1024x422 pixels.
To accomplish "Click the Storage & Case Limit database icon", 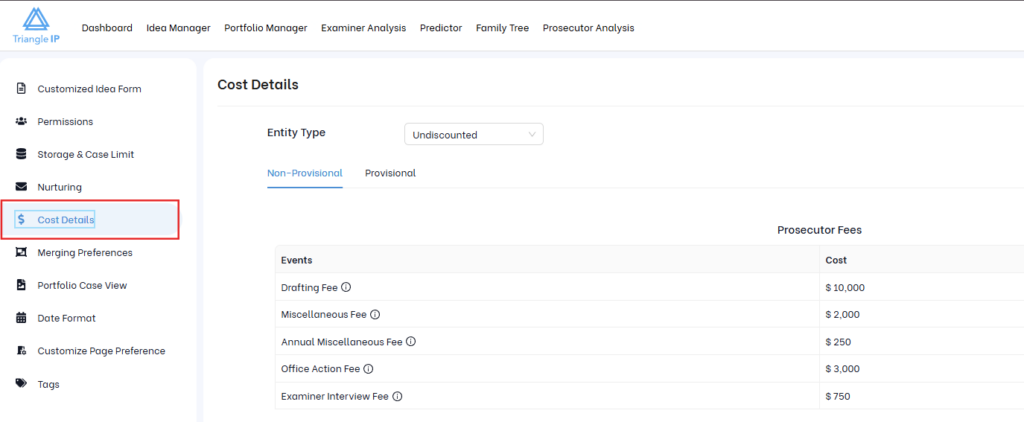I will click(x=21, y=155).
